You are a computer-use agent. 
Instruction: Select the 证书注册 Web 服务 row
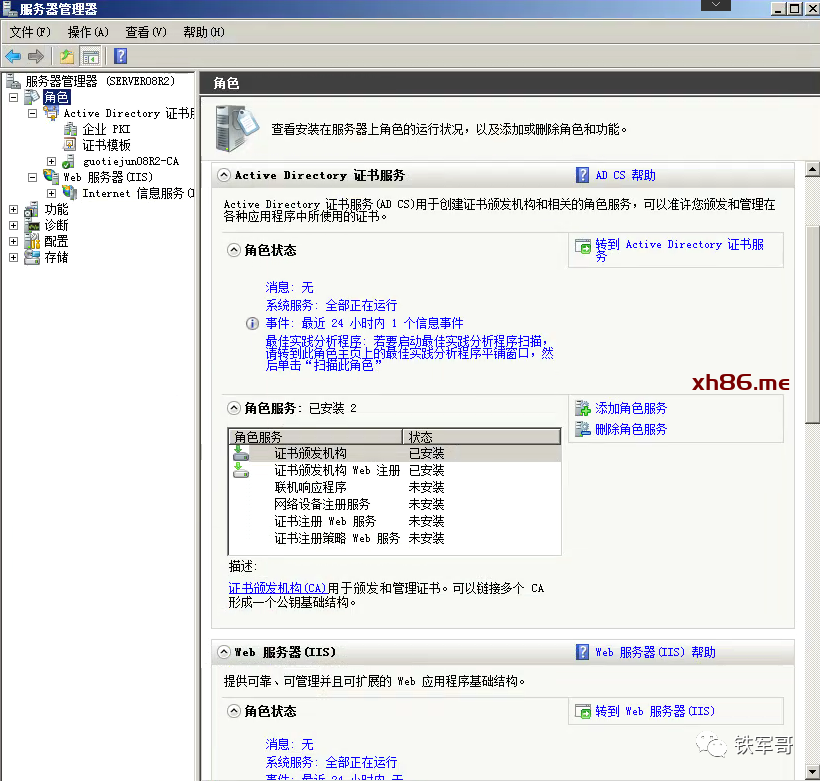pos(395,522)
